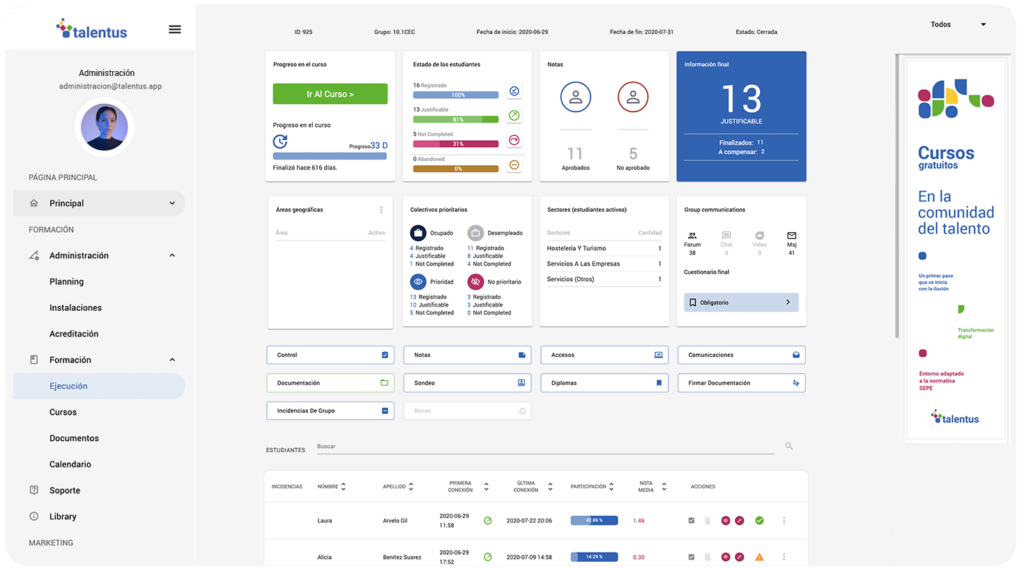Toggle the checkbox action in Laura's row
Screen dimensions: 1024x568
tap(692, 521)
